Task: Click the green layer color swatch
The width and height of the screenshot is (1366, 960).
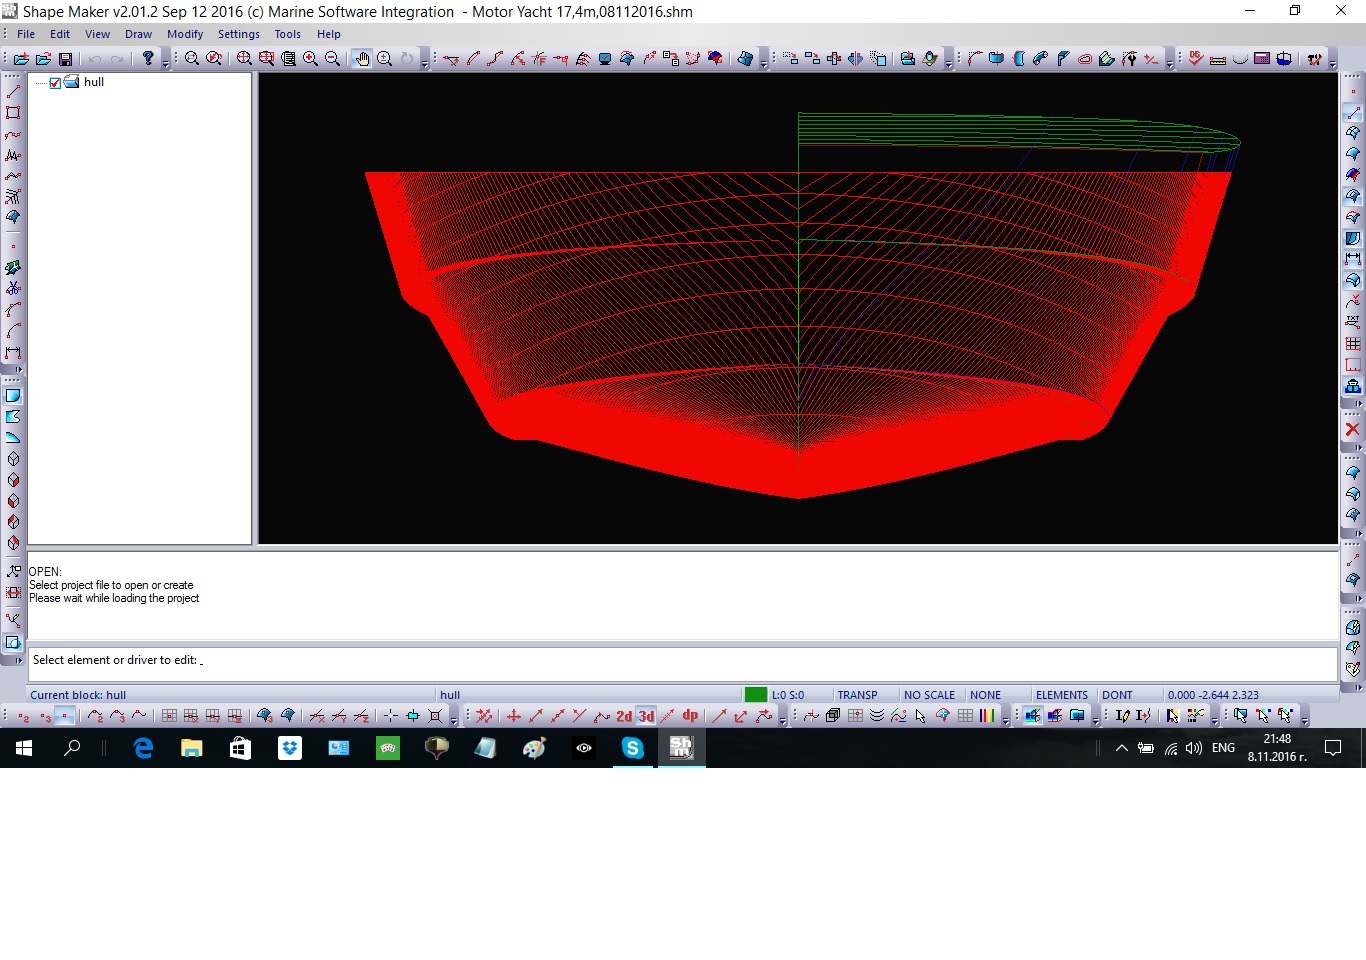Action: point(756,695)
